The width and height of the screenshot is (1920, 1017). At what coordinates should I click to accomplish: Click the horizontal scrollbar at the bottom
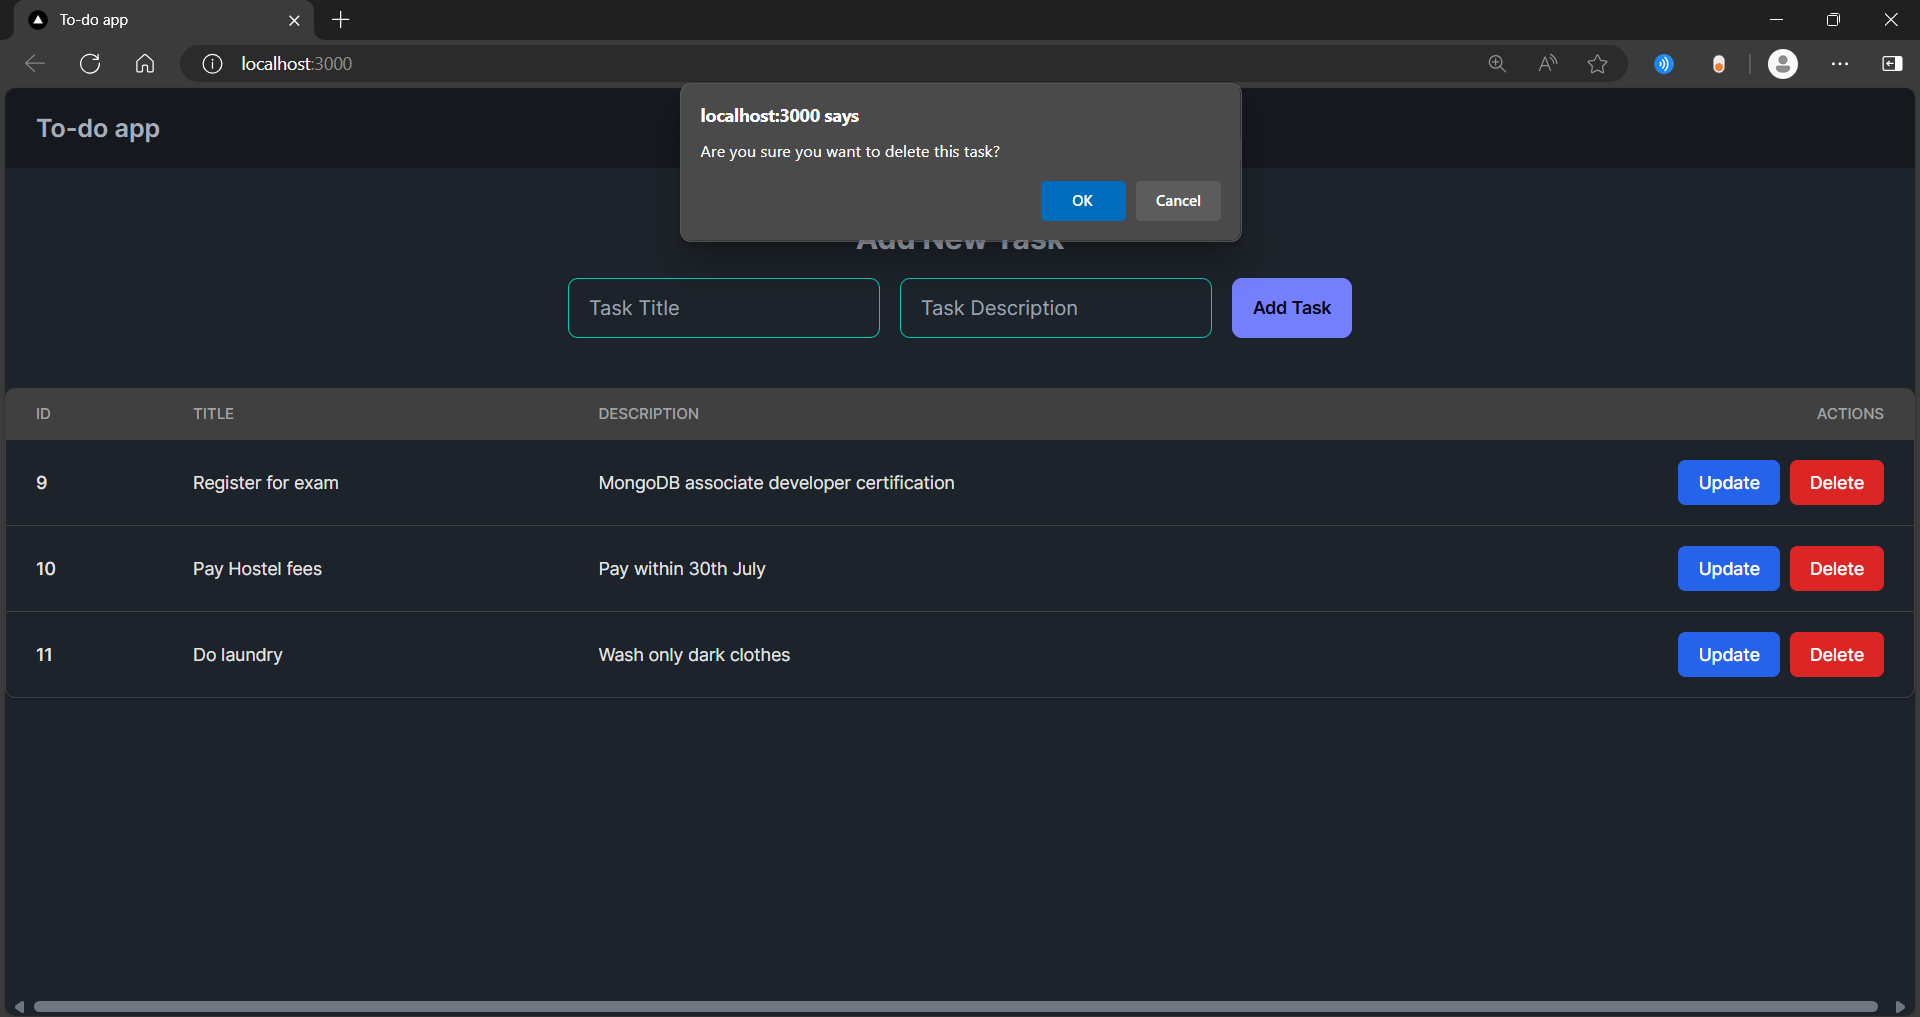[956, 1007]
